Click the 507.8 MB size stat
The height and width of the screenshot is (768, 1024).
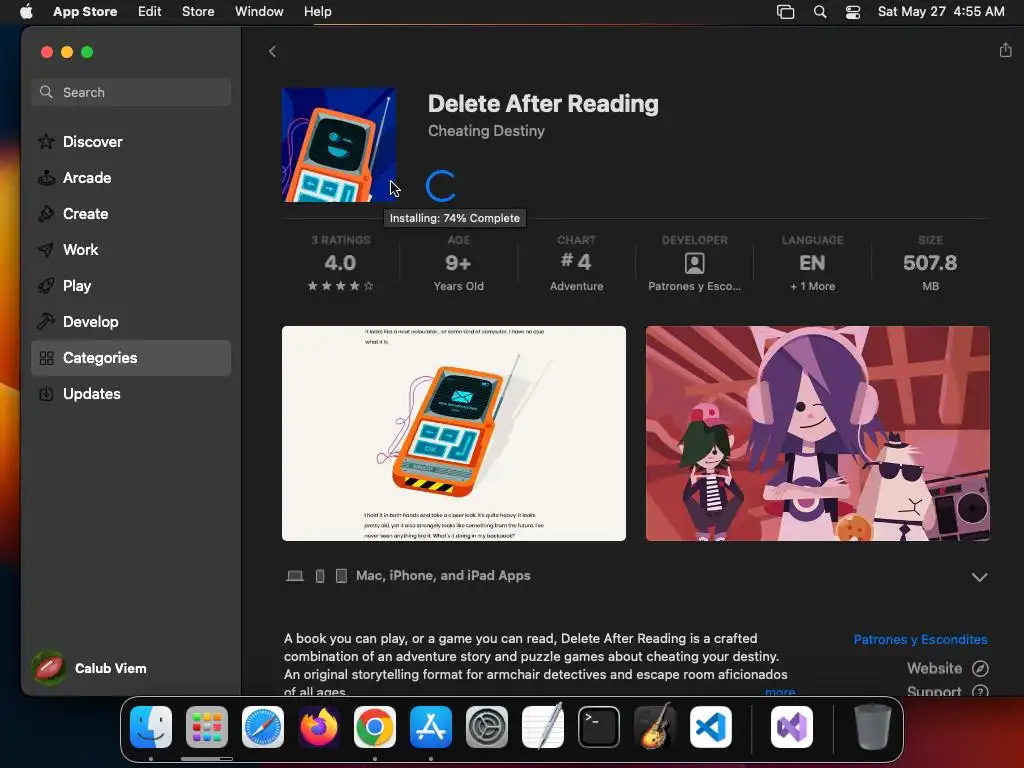pos(930,263)
